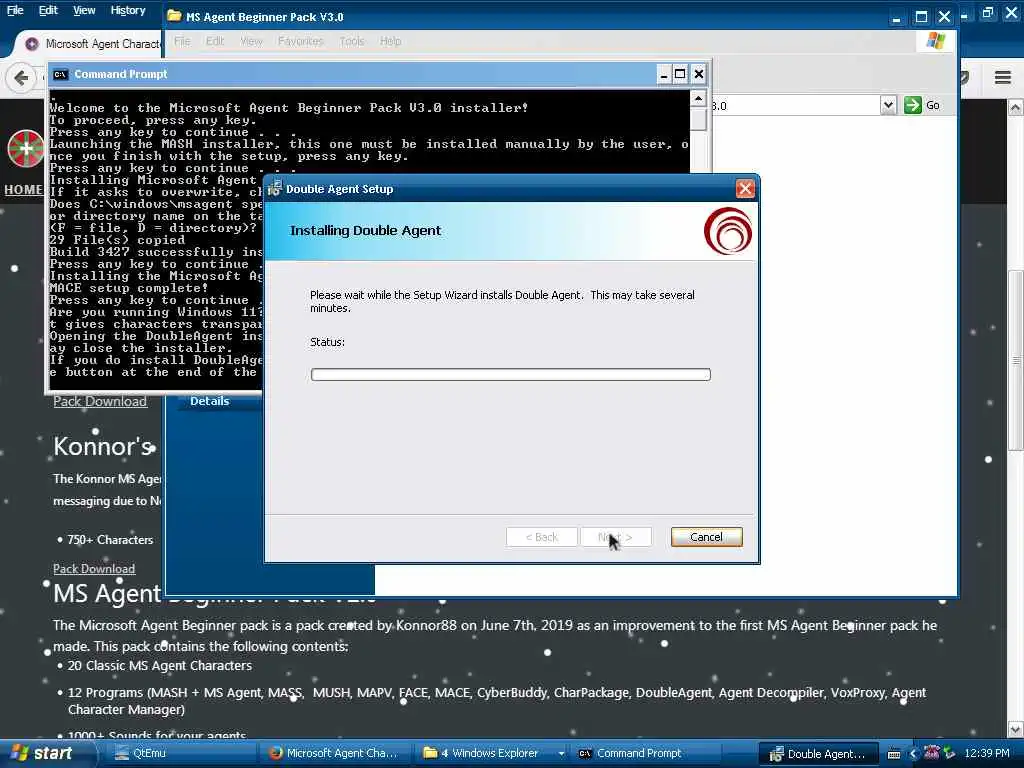Close the Command Prompt window
The height and width of the screenshot is (768, 1024).
point(698,74)
